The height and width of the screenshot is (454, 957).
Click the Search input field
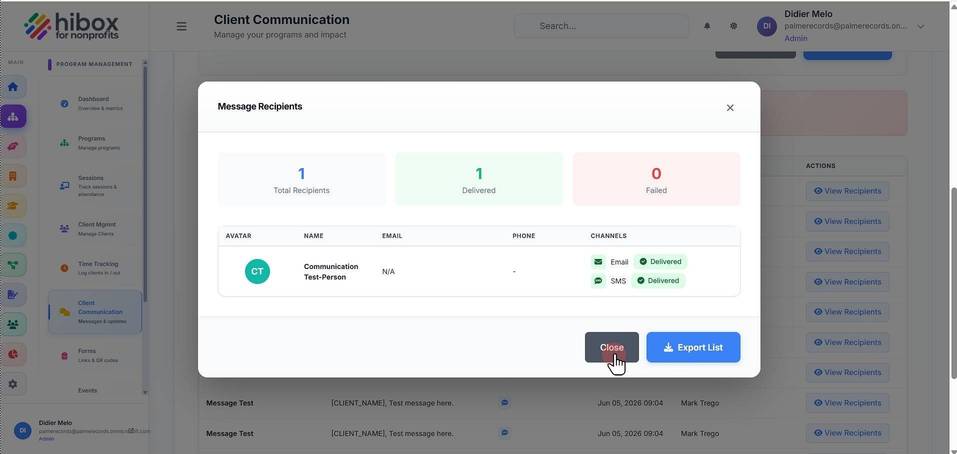tap(601, 26)
